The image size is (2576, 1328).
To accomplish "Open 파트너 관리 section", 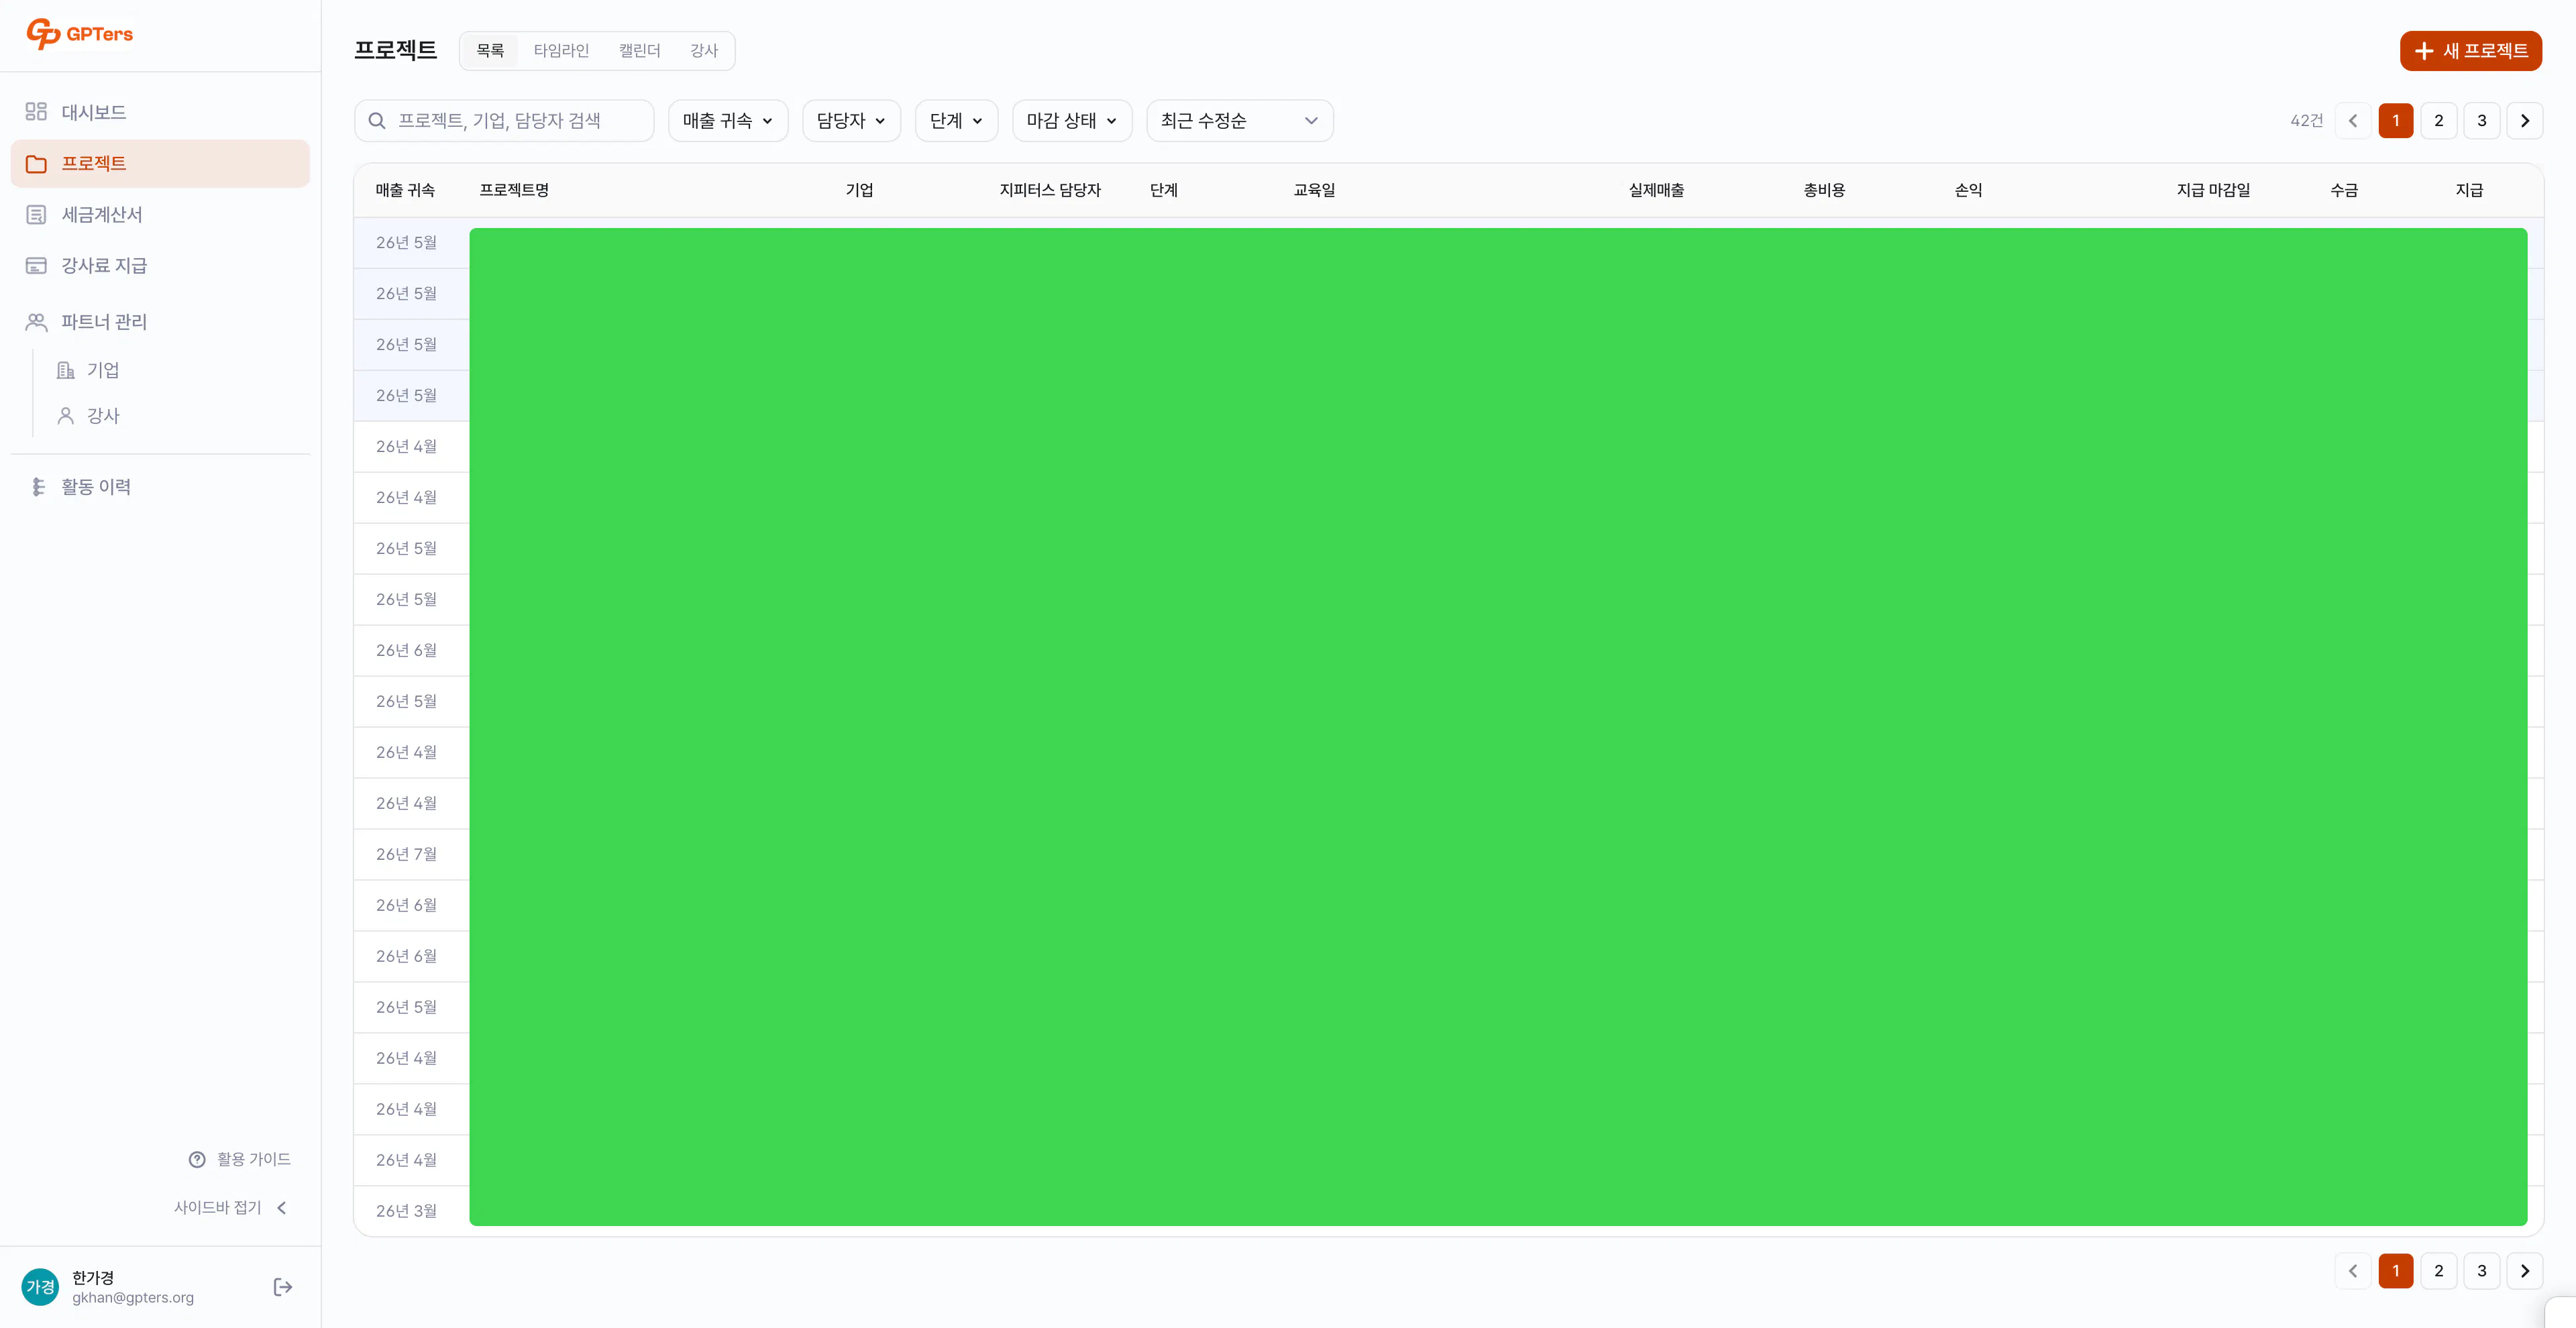I will coord(160,322).
